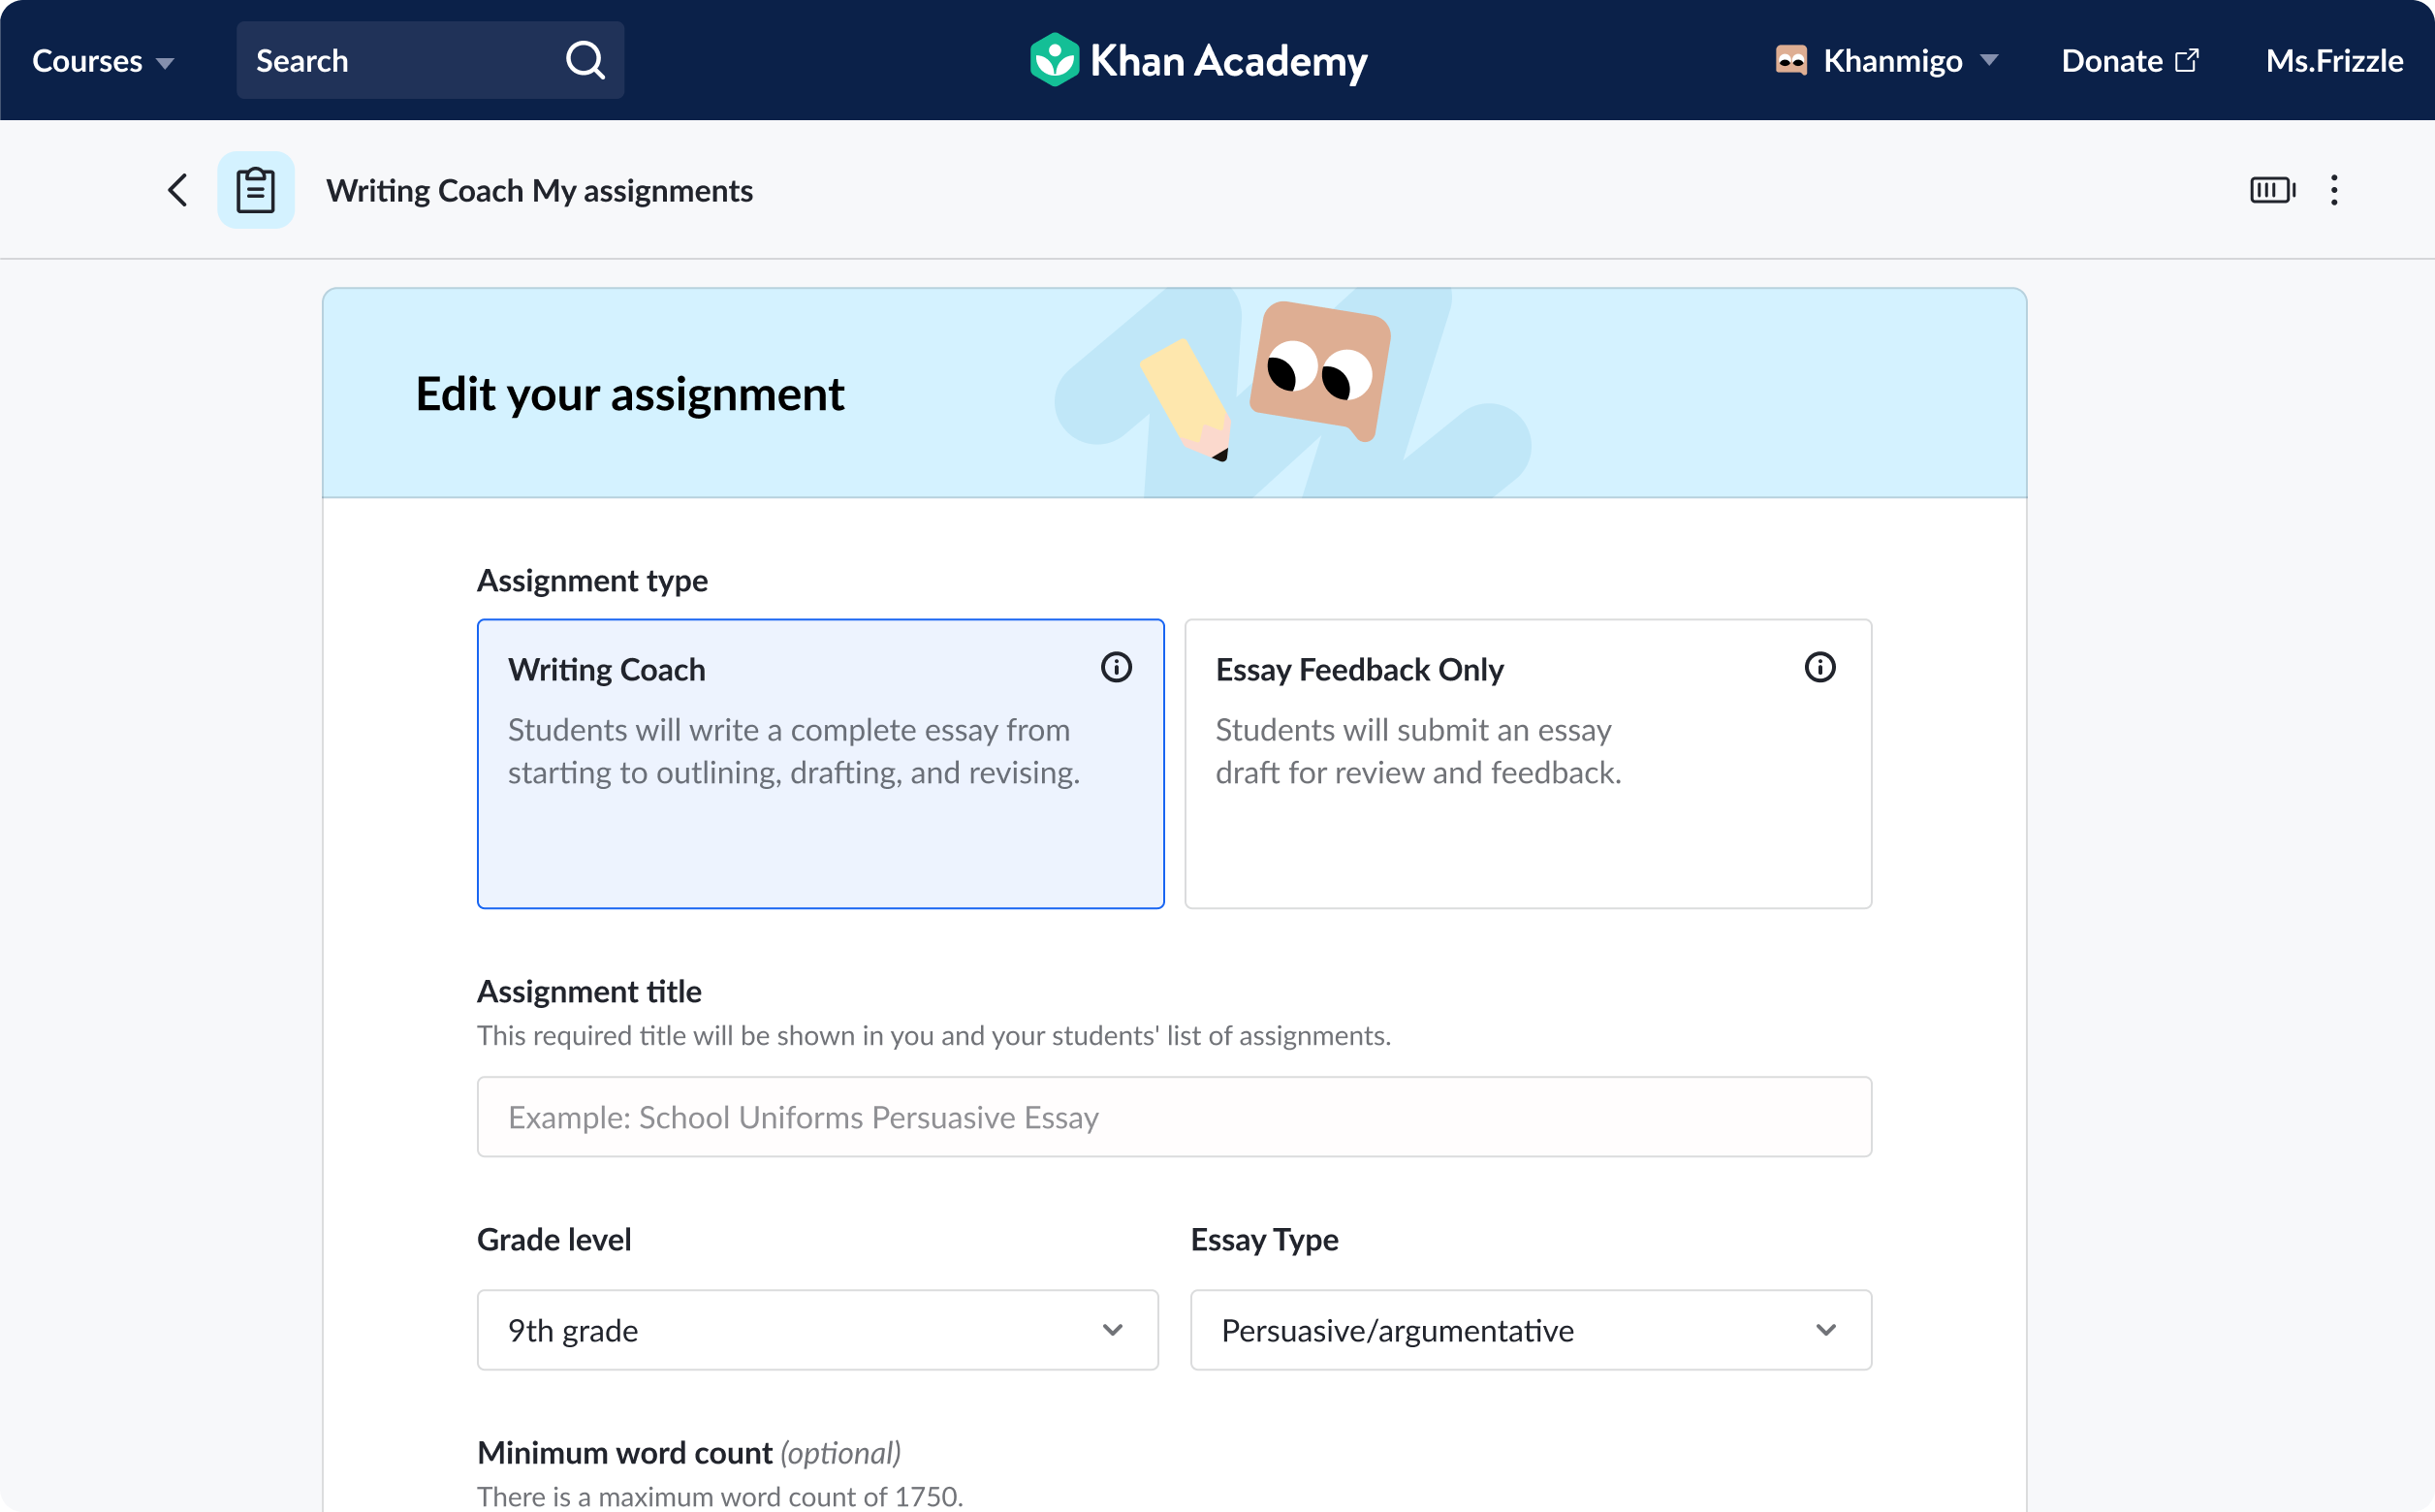Open the Essay Type Persuasive/argumentative dropdown
2435x1512 pixels.
1531,1330
